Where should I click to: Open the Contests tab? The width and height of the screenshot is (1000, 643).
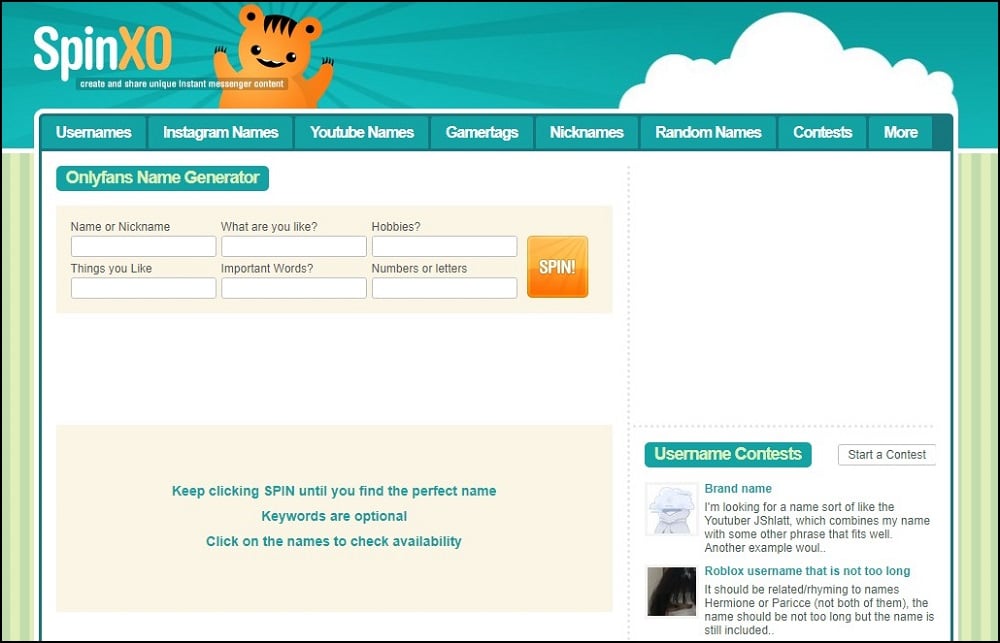(x=823, y=133)
